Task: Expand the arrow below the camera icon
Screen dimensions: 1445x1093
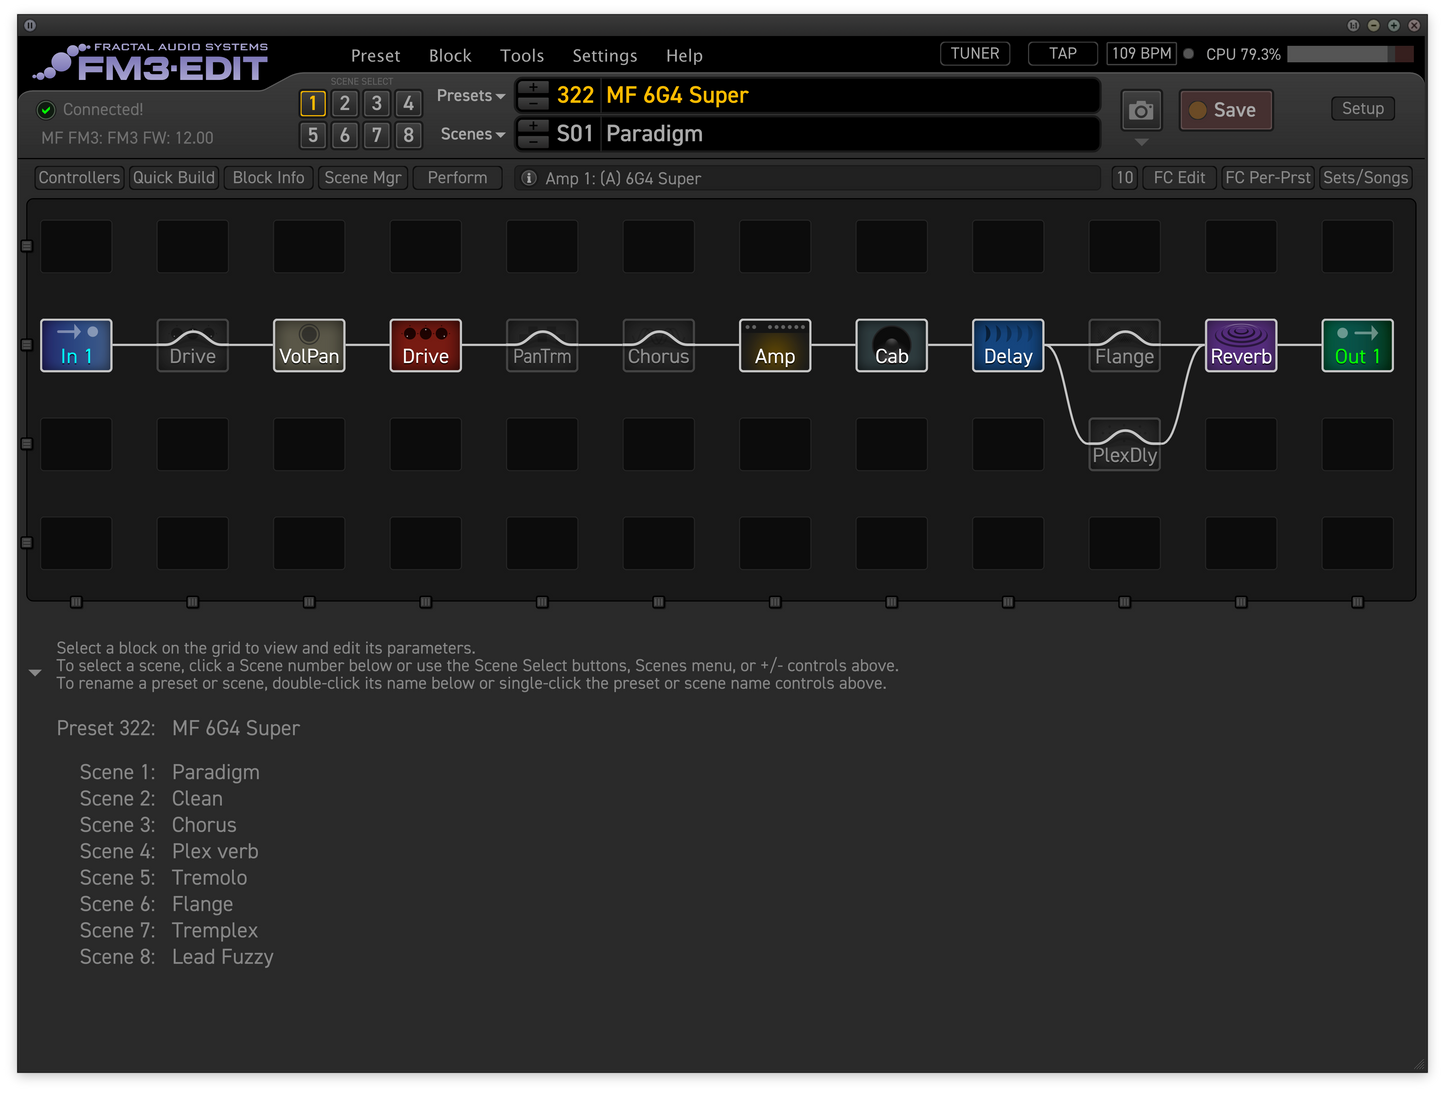Action: (x=1141, y=142)
